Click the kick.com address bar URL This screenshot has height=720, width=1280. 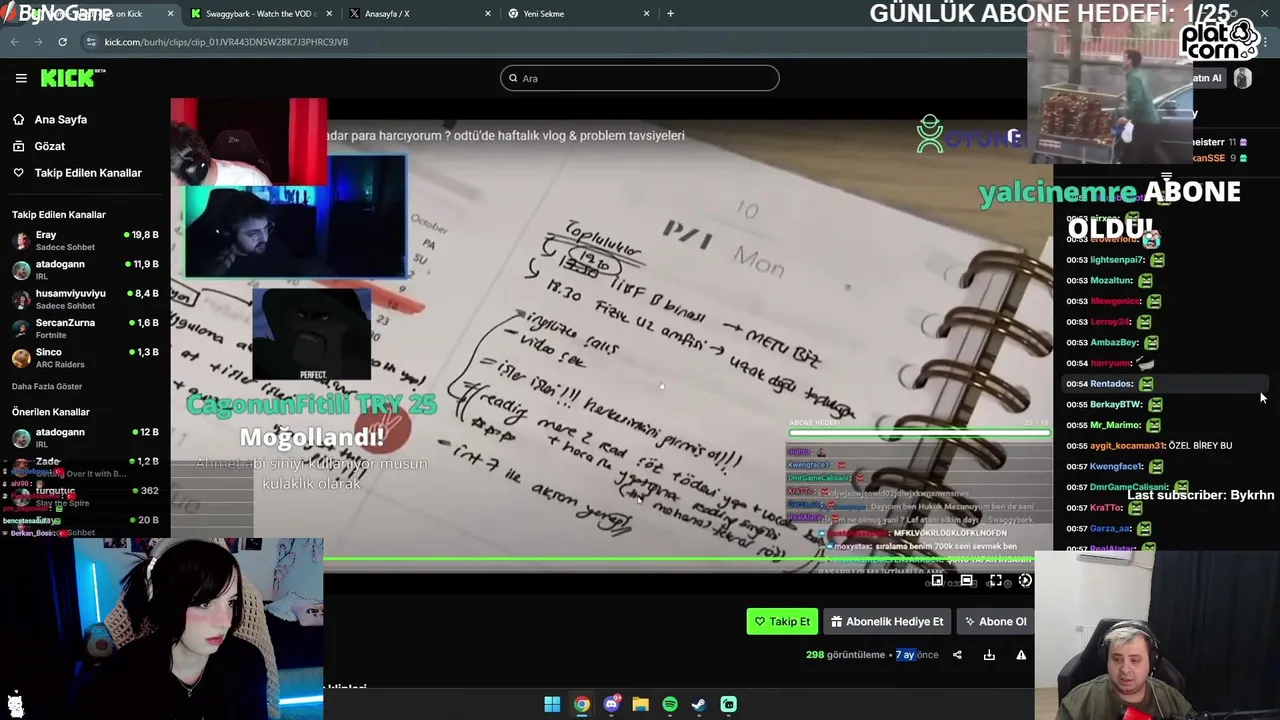click(226, 42)
